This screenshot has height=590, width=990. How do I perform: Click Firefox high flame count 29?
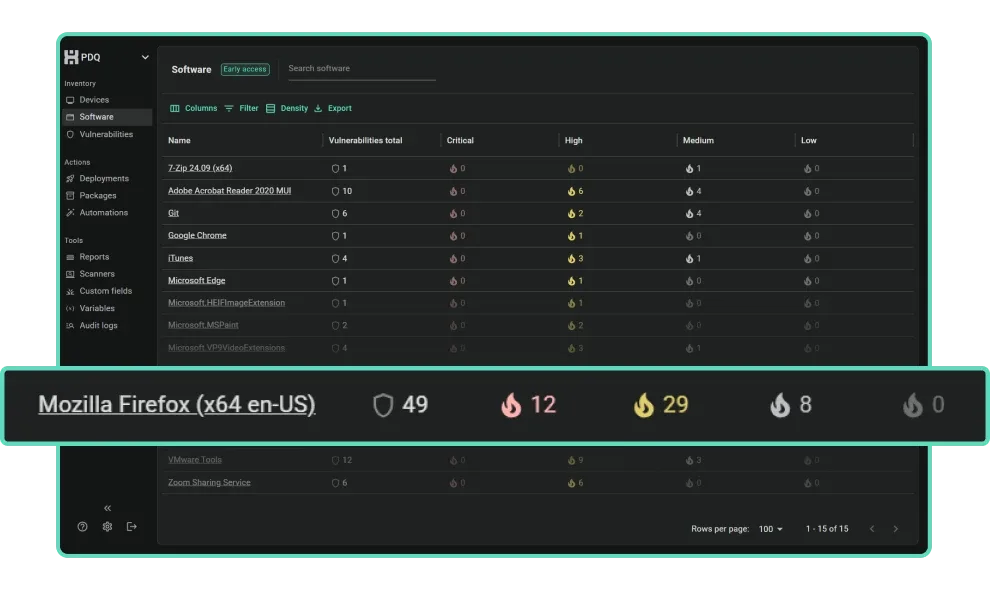pos(661,405)
